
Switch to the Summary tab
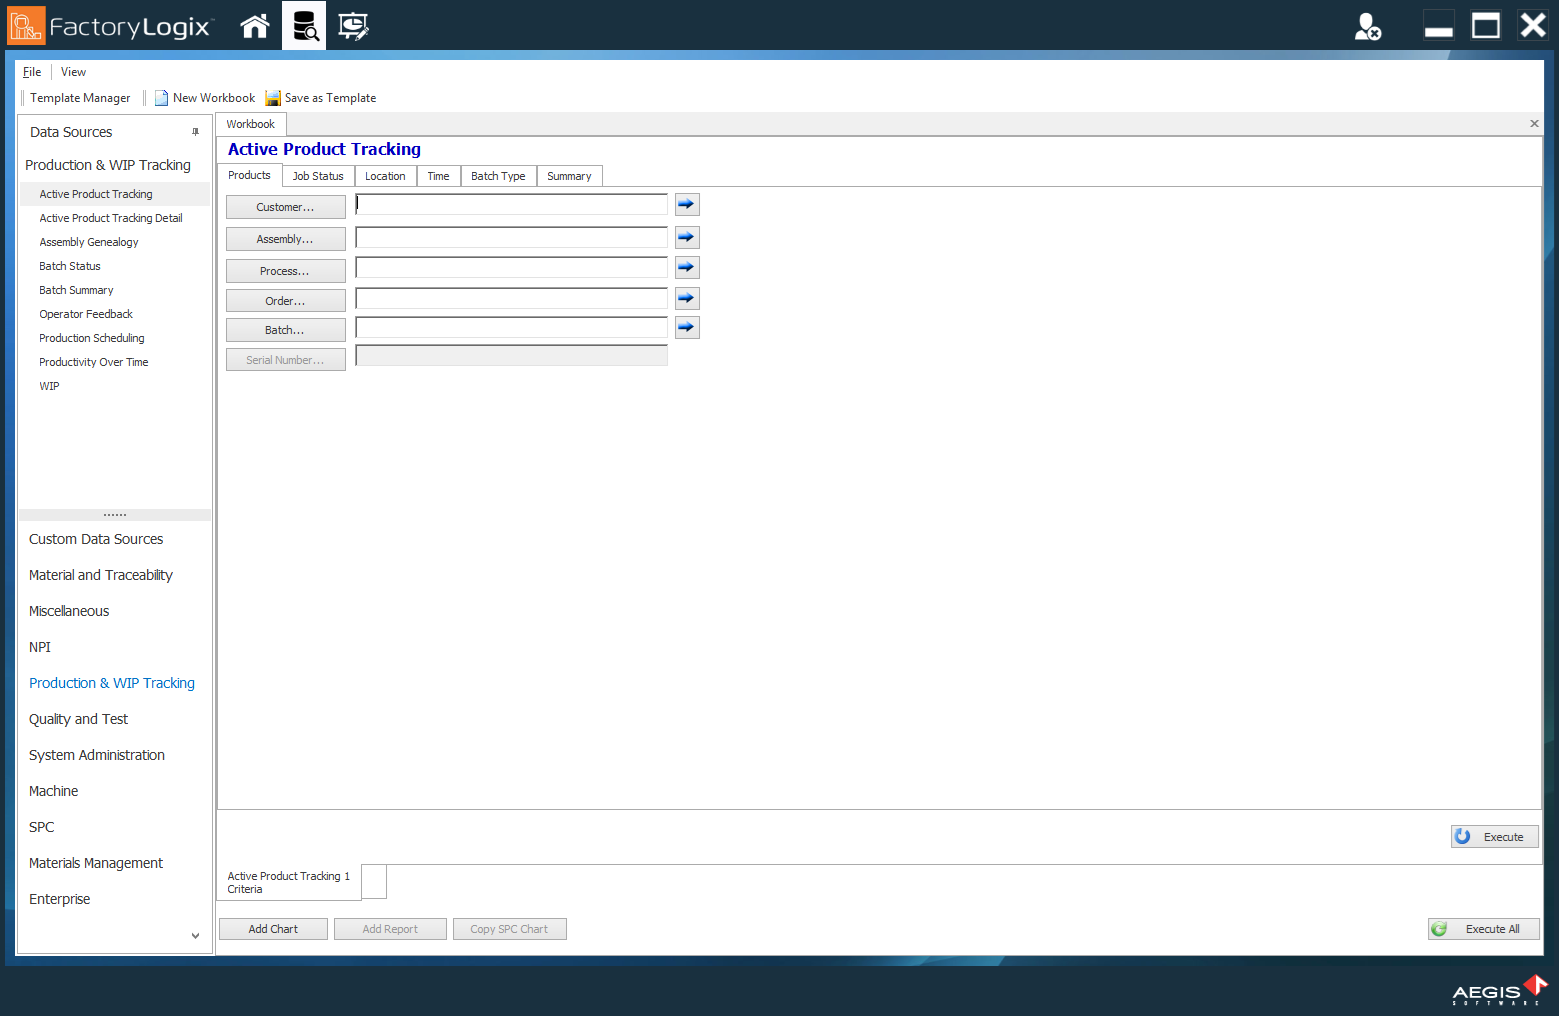pyautogui.click(x=569, y=175)
